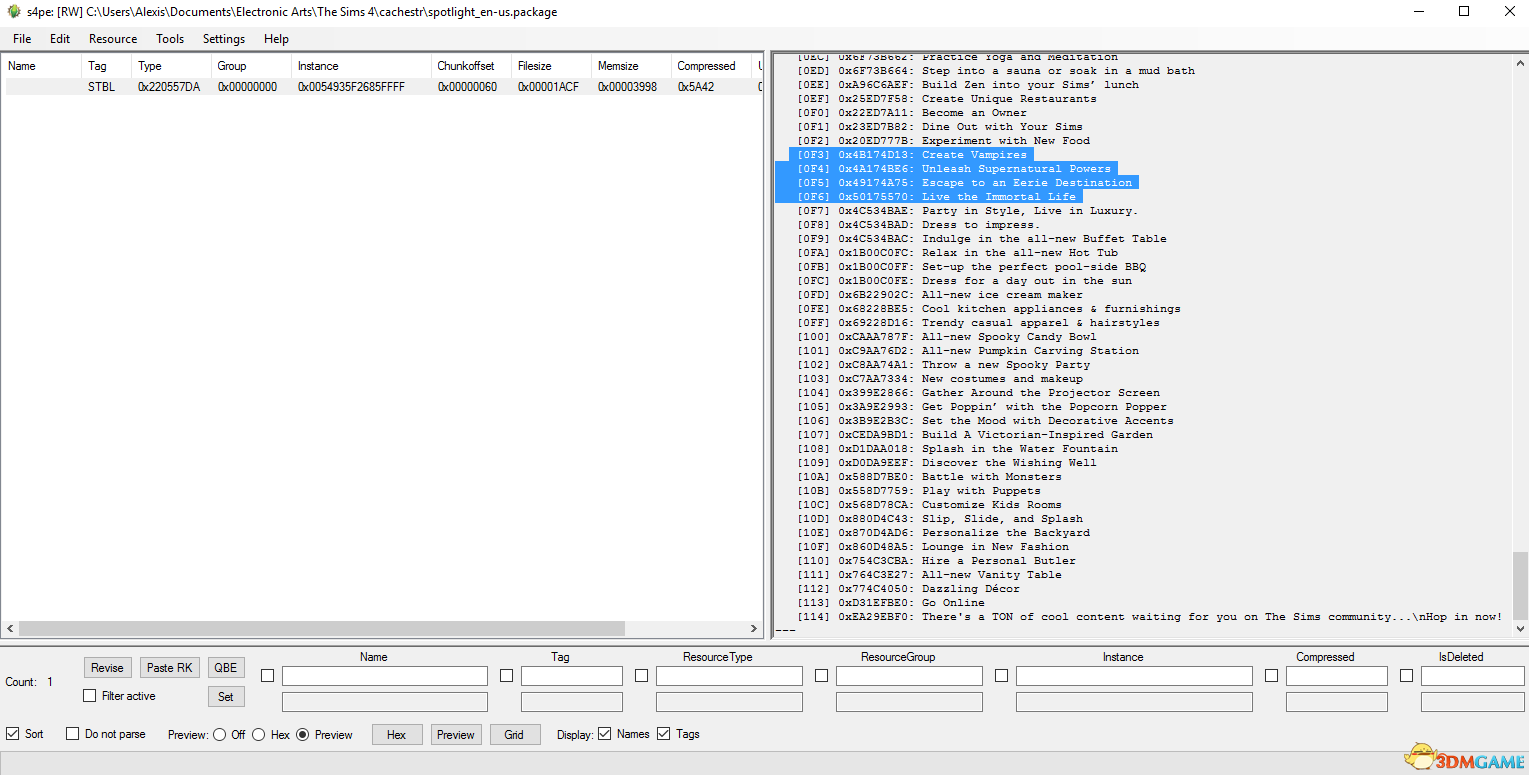The width and height of the screenshot is (1529, 775).
Task: Sort by the Type column header
Action: 172,66
